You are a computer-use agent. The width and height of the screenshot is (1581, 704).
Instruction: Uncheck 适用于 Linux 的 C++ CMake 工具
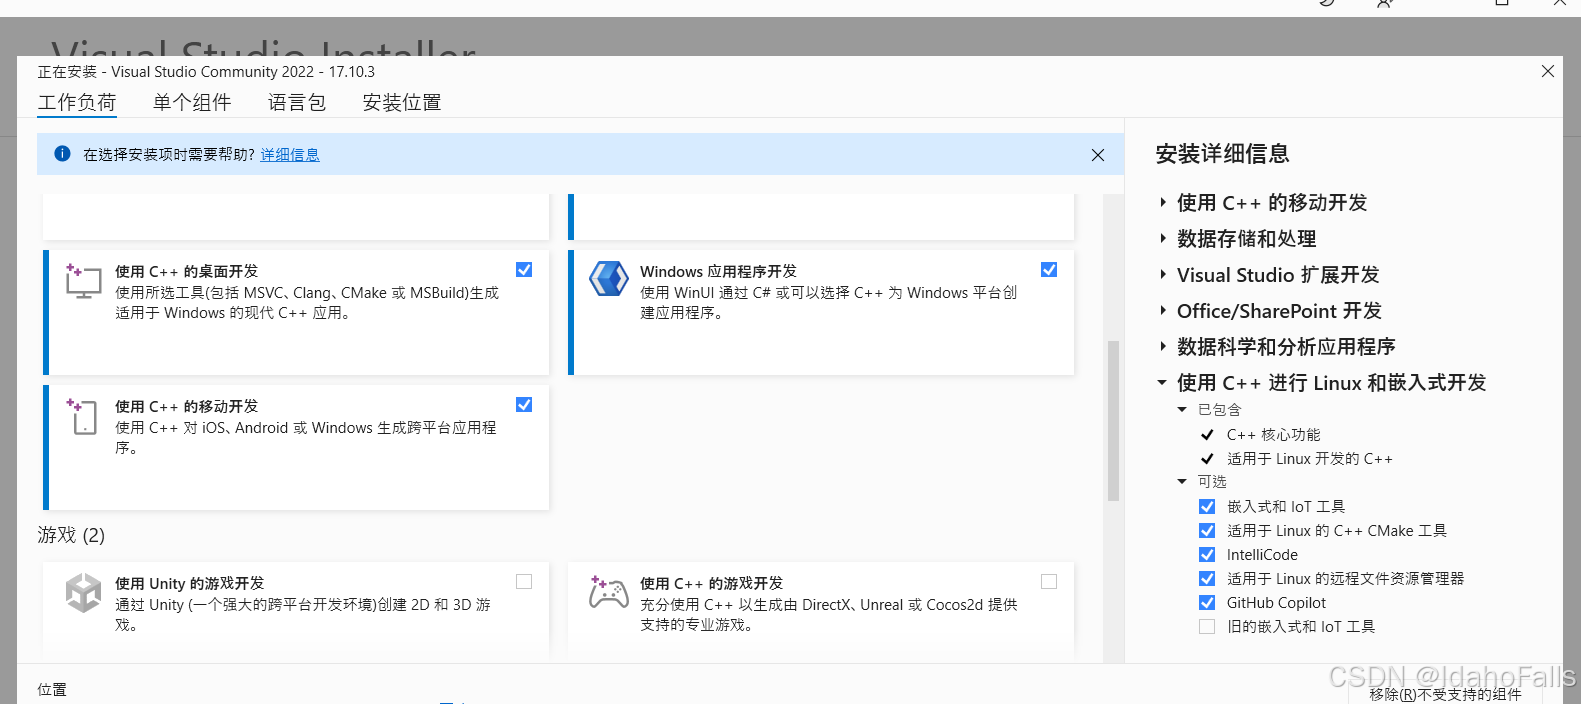click(1207, 531)
